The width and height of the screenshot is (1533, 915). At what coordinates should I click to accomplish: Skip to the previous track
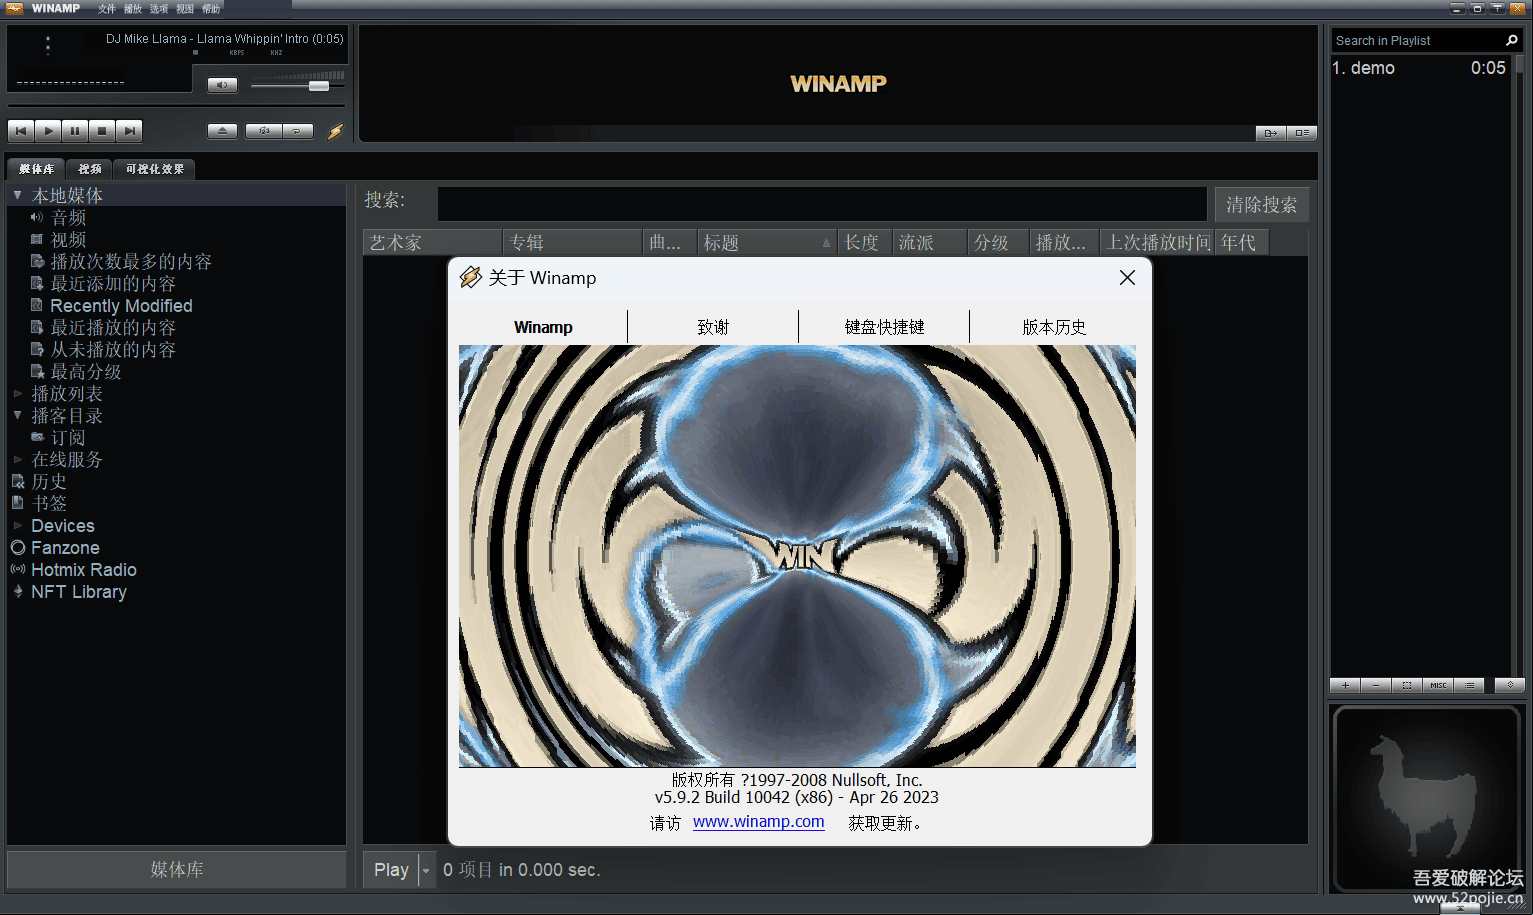(x=21, y=131)
